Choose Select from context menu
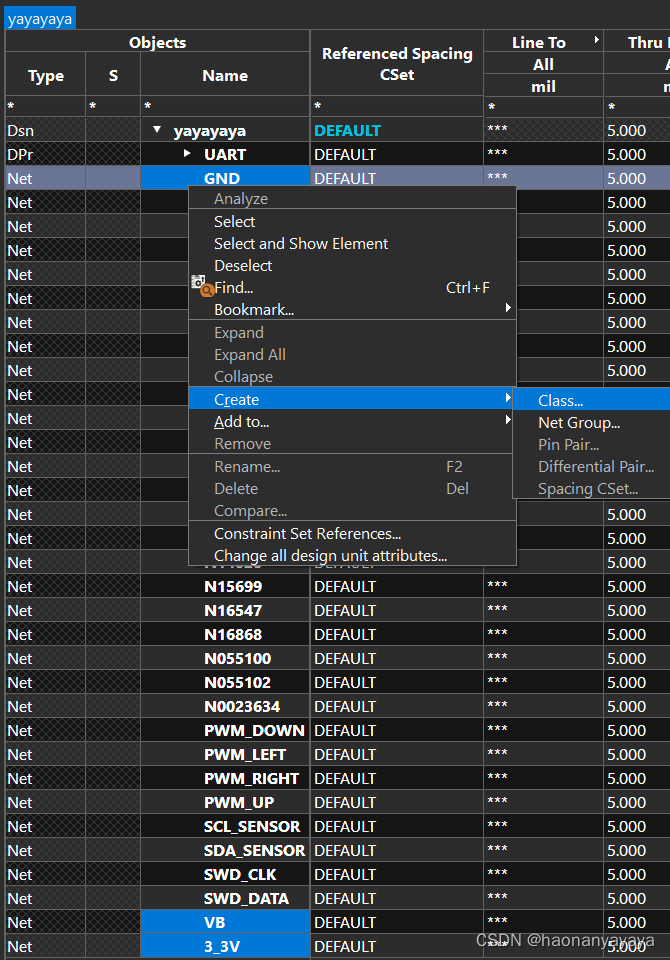Image resolution: width=670 pixels, height=960 pixels. (x=352, y=222)
